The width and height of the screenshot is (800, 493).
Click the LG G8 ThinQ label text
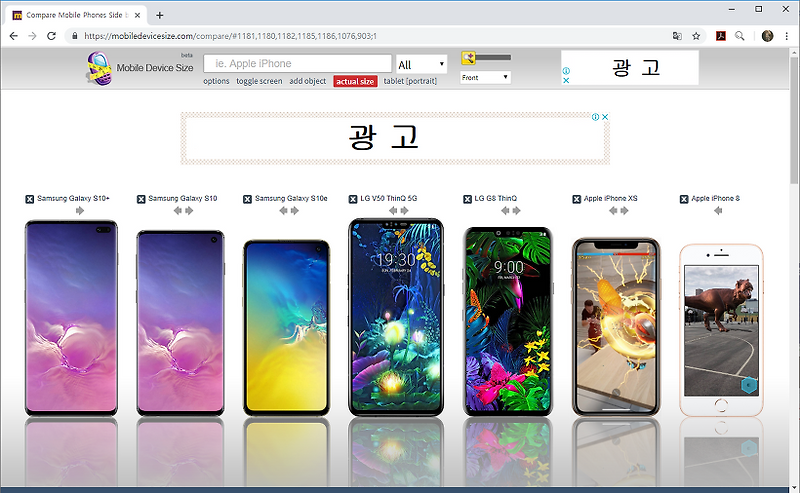click(x=495, y=199)
